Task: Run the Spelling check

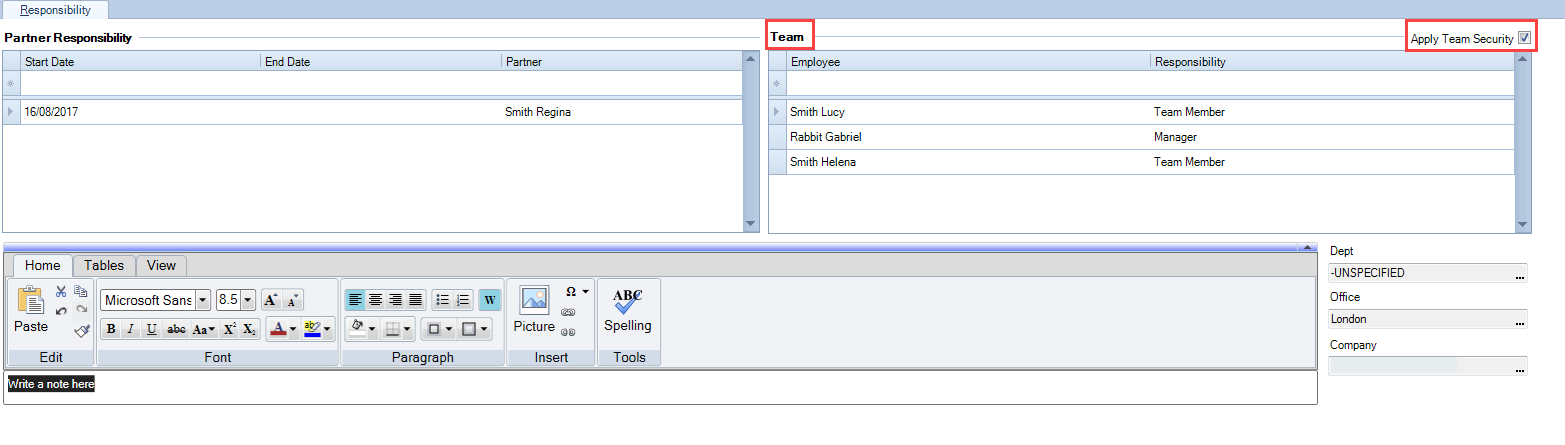Action: (x=627, y=310)
